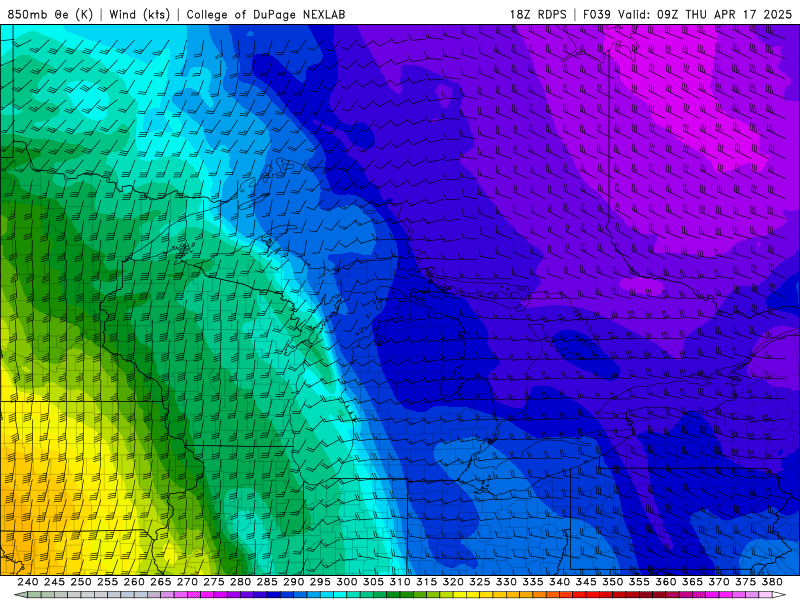Click the 325 scale label
This screenshot has height=600, width=800.
(480, 582)
